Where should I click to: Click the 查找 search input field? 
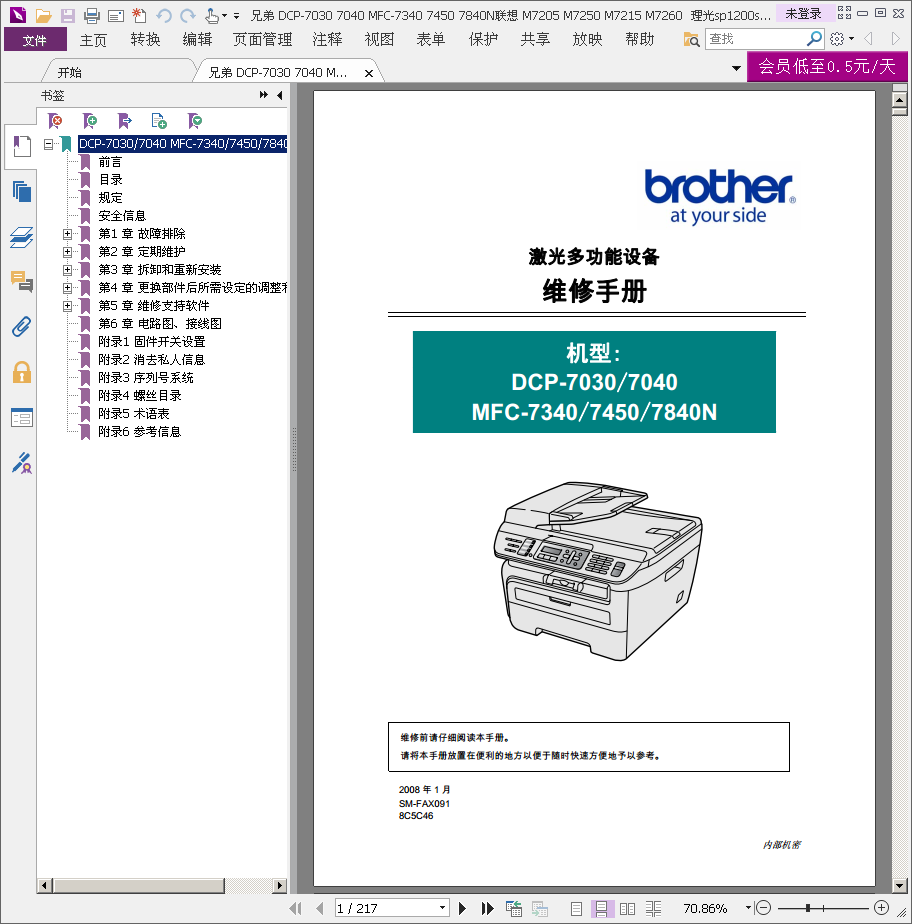coord(756,39)
